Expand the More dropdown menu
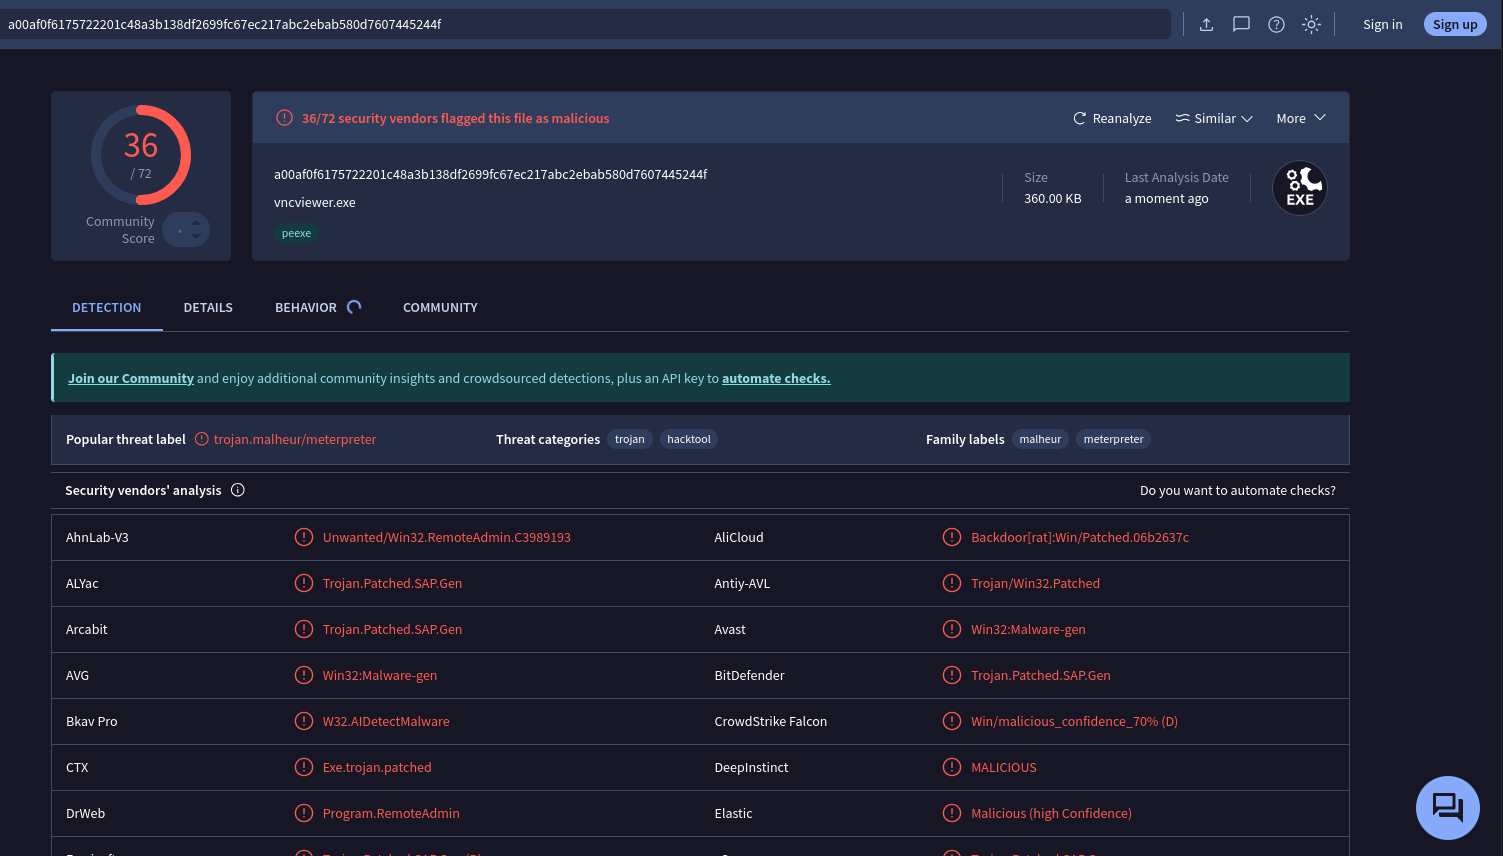The image size is (1503, 856). (x=1301, y=118)
